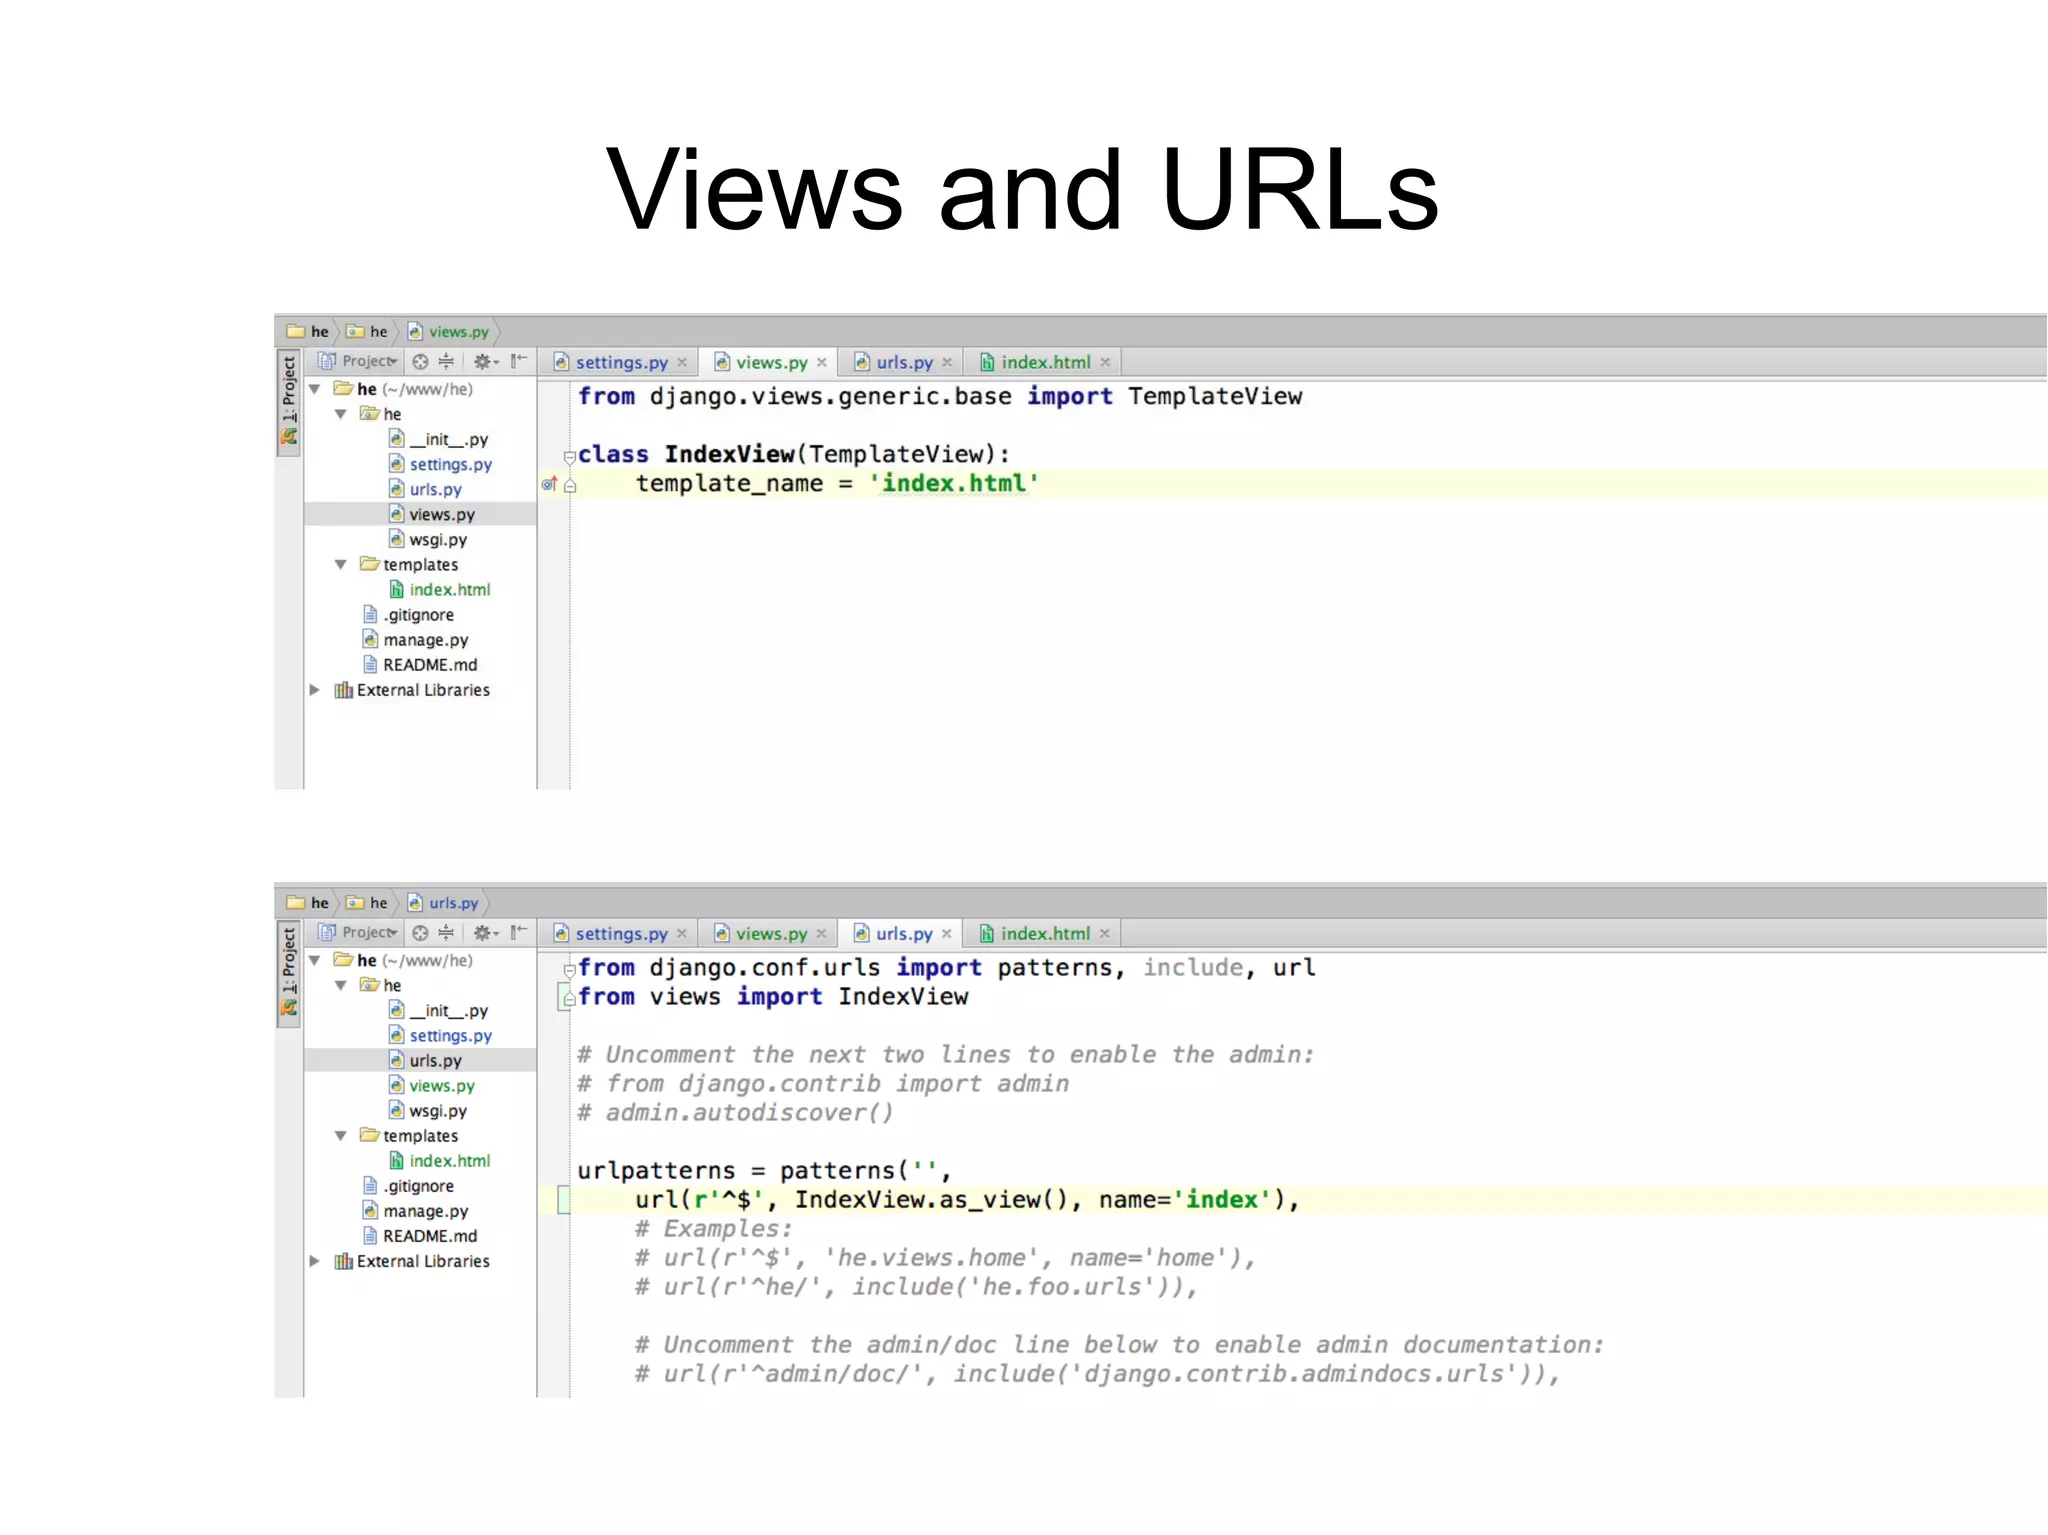Image resolution: width=2048 pixels, height=1535 pixels.
Task: Click IndexView.as_view() in urls.py code
Action: click(931, 1200)
